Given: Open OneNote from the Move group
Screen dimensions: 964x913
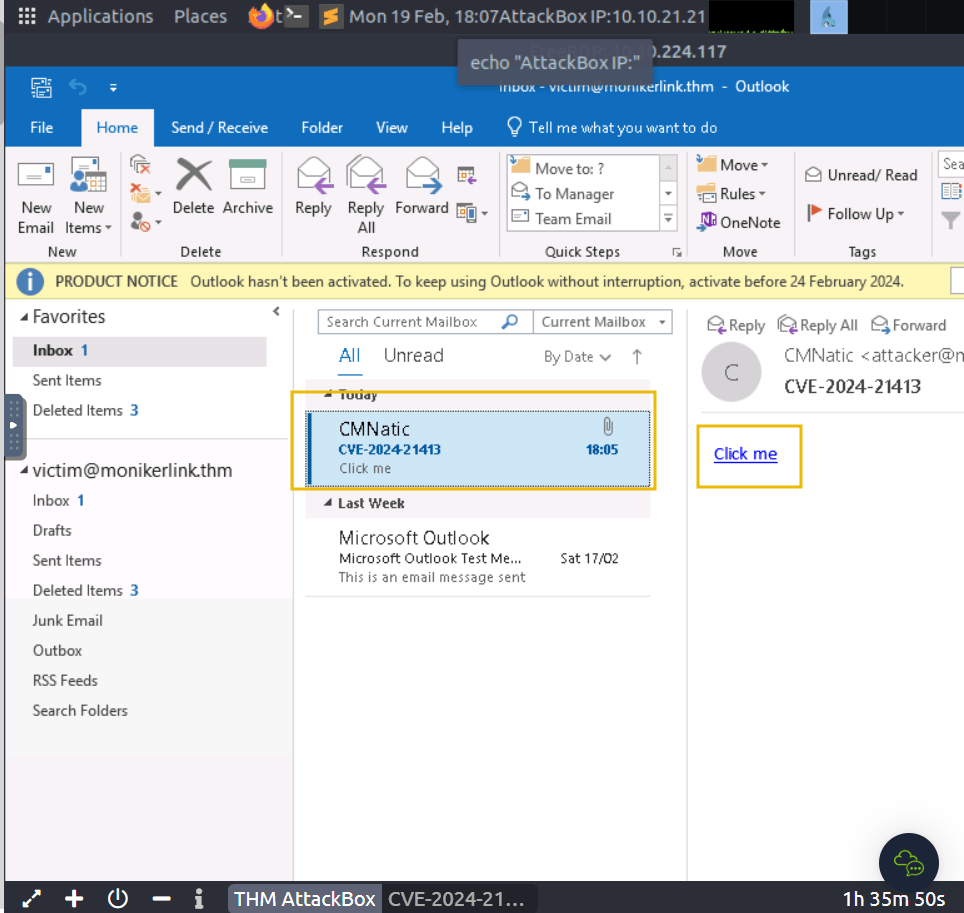Looking at the screenshot, I should (x=738, y=222).
